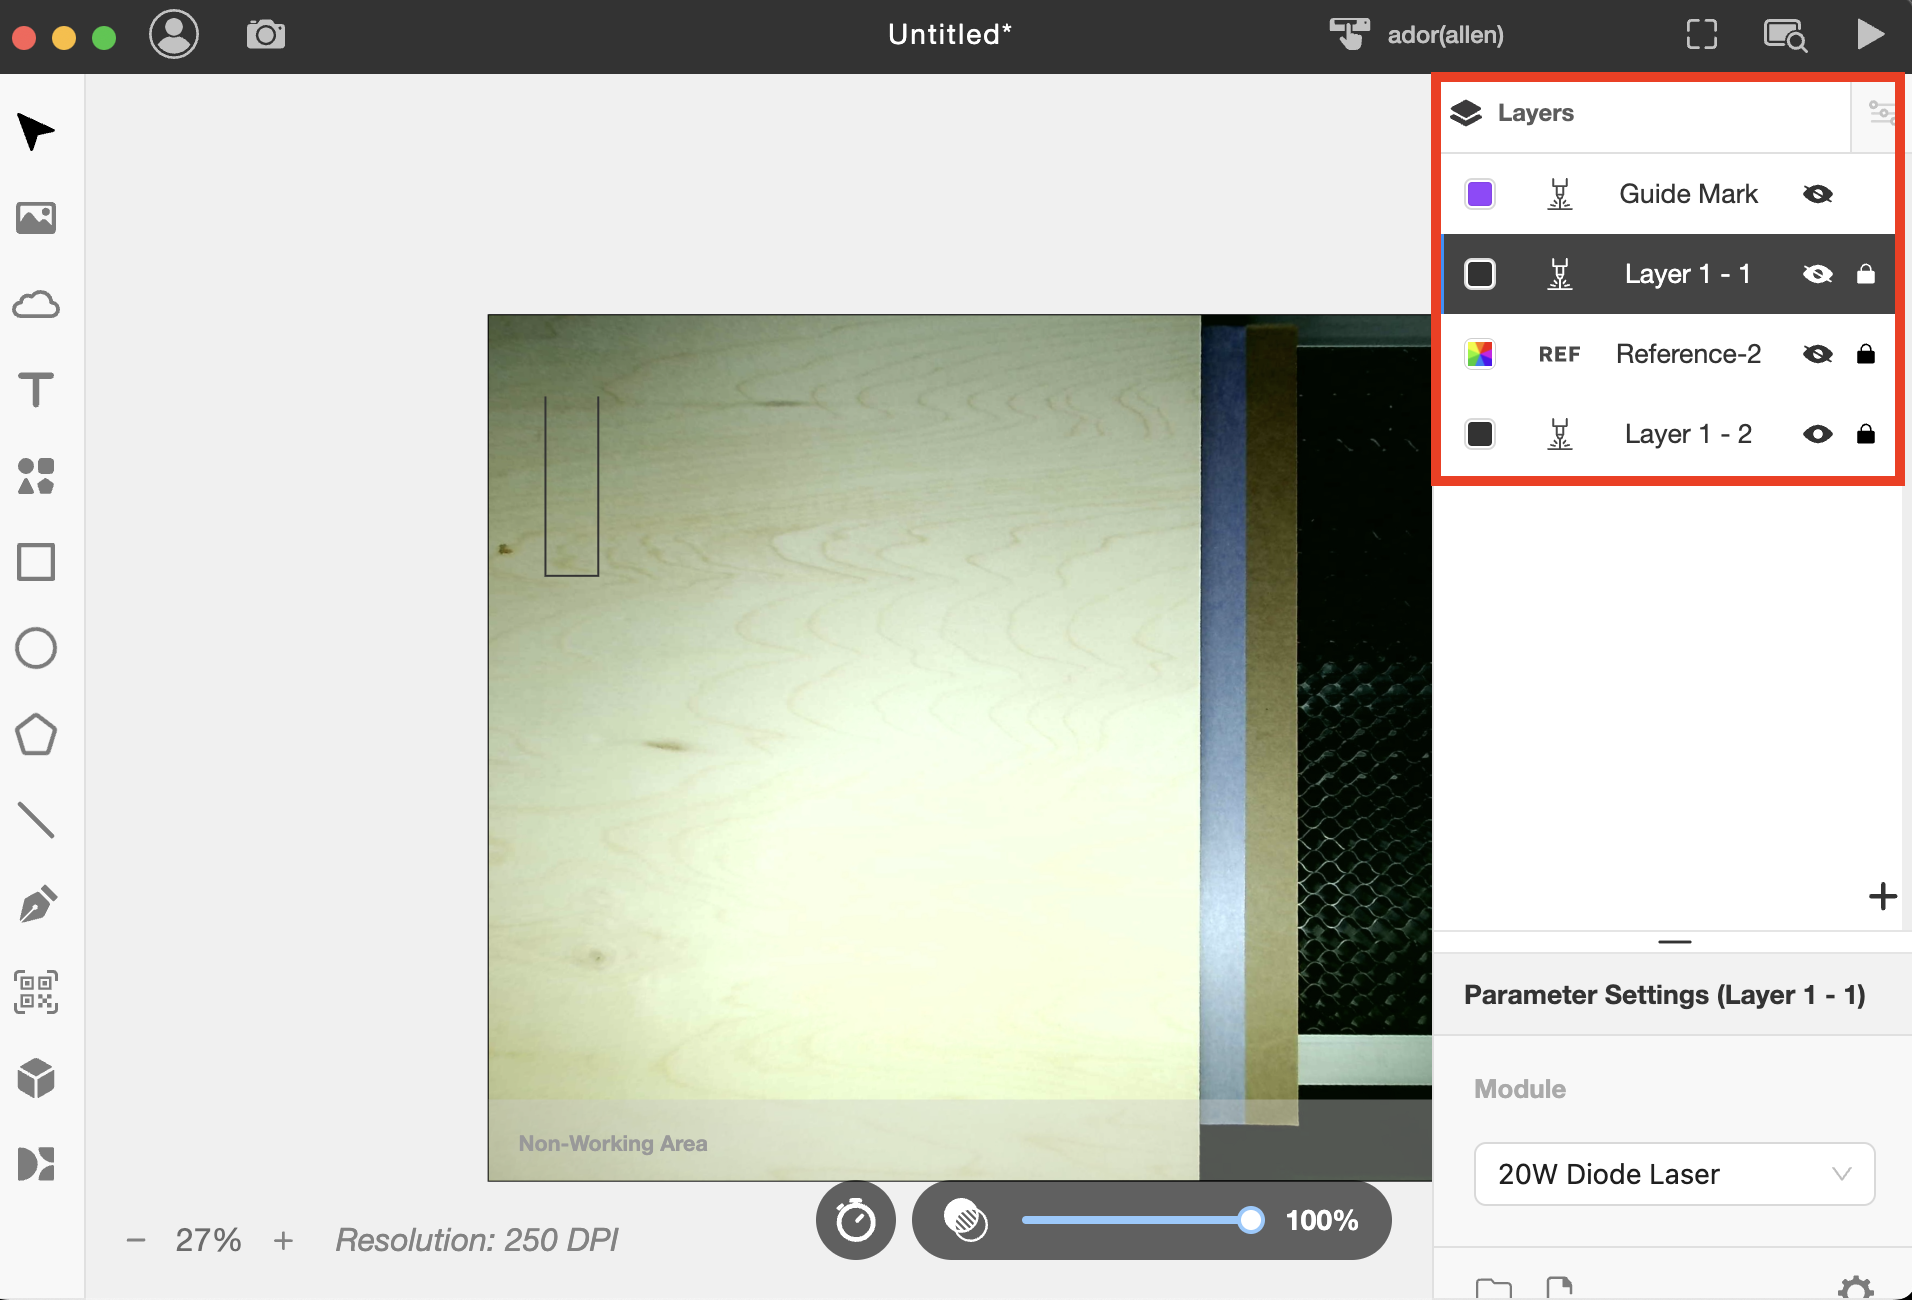1912x1300 pixels.
Task: Select the ador(allen) machine
Action: pos(1416,35)
